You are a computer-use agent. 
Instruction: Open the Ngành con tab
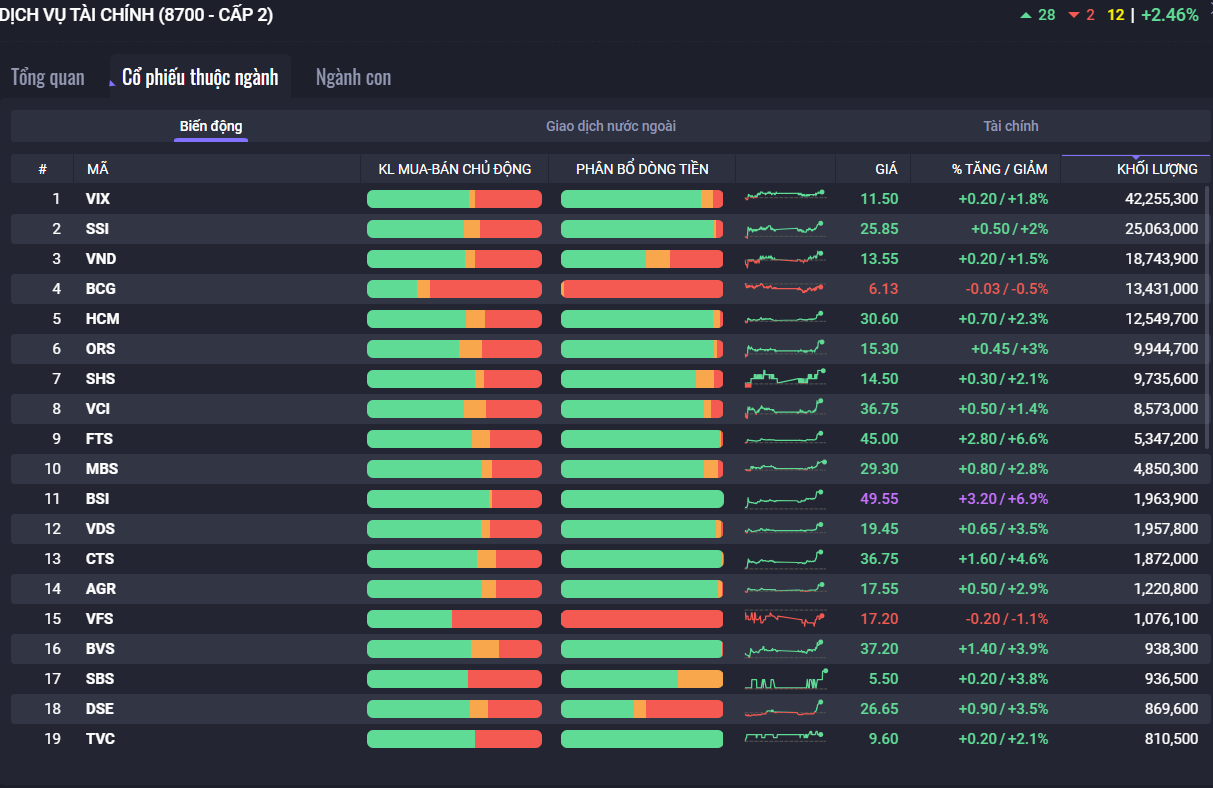point(353,78)
